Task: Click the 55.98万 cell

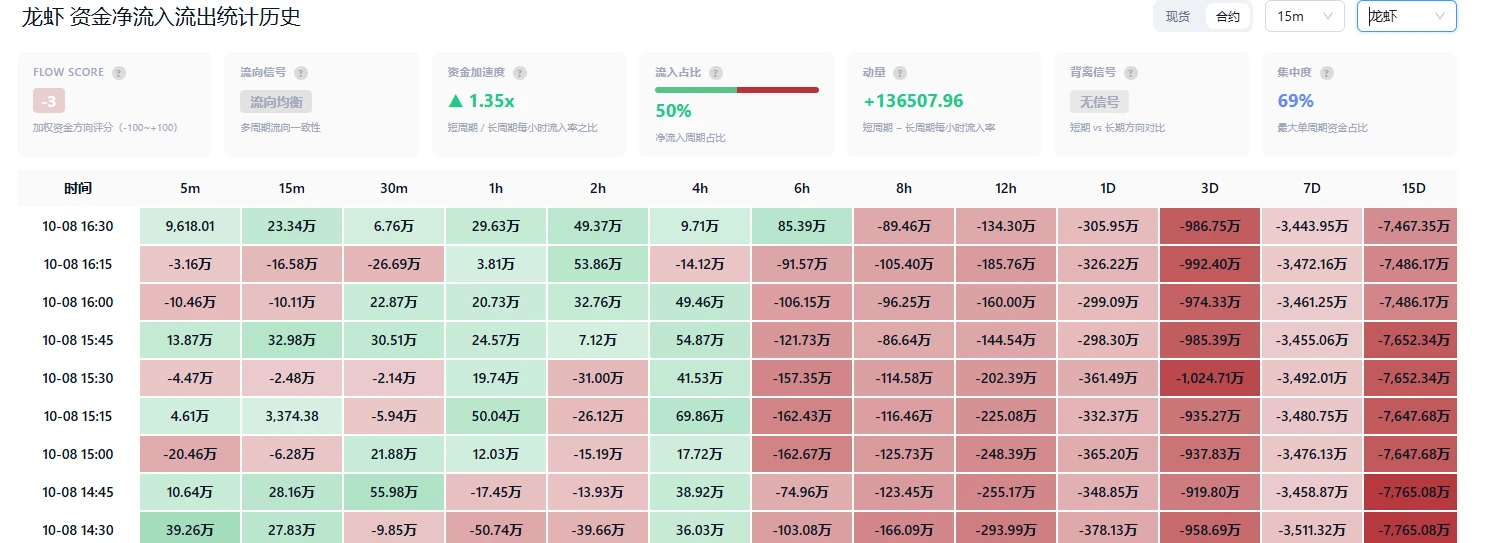Action: [394, 492]
